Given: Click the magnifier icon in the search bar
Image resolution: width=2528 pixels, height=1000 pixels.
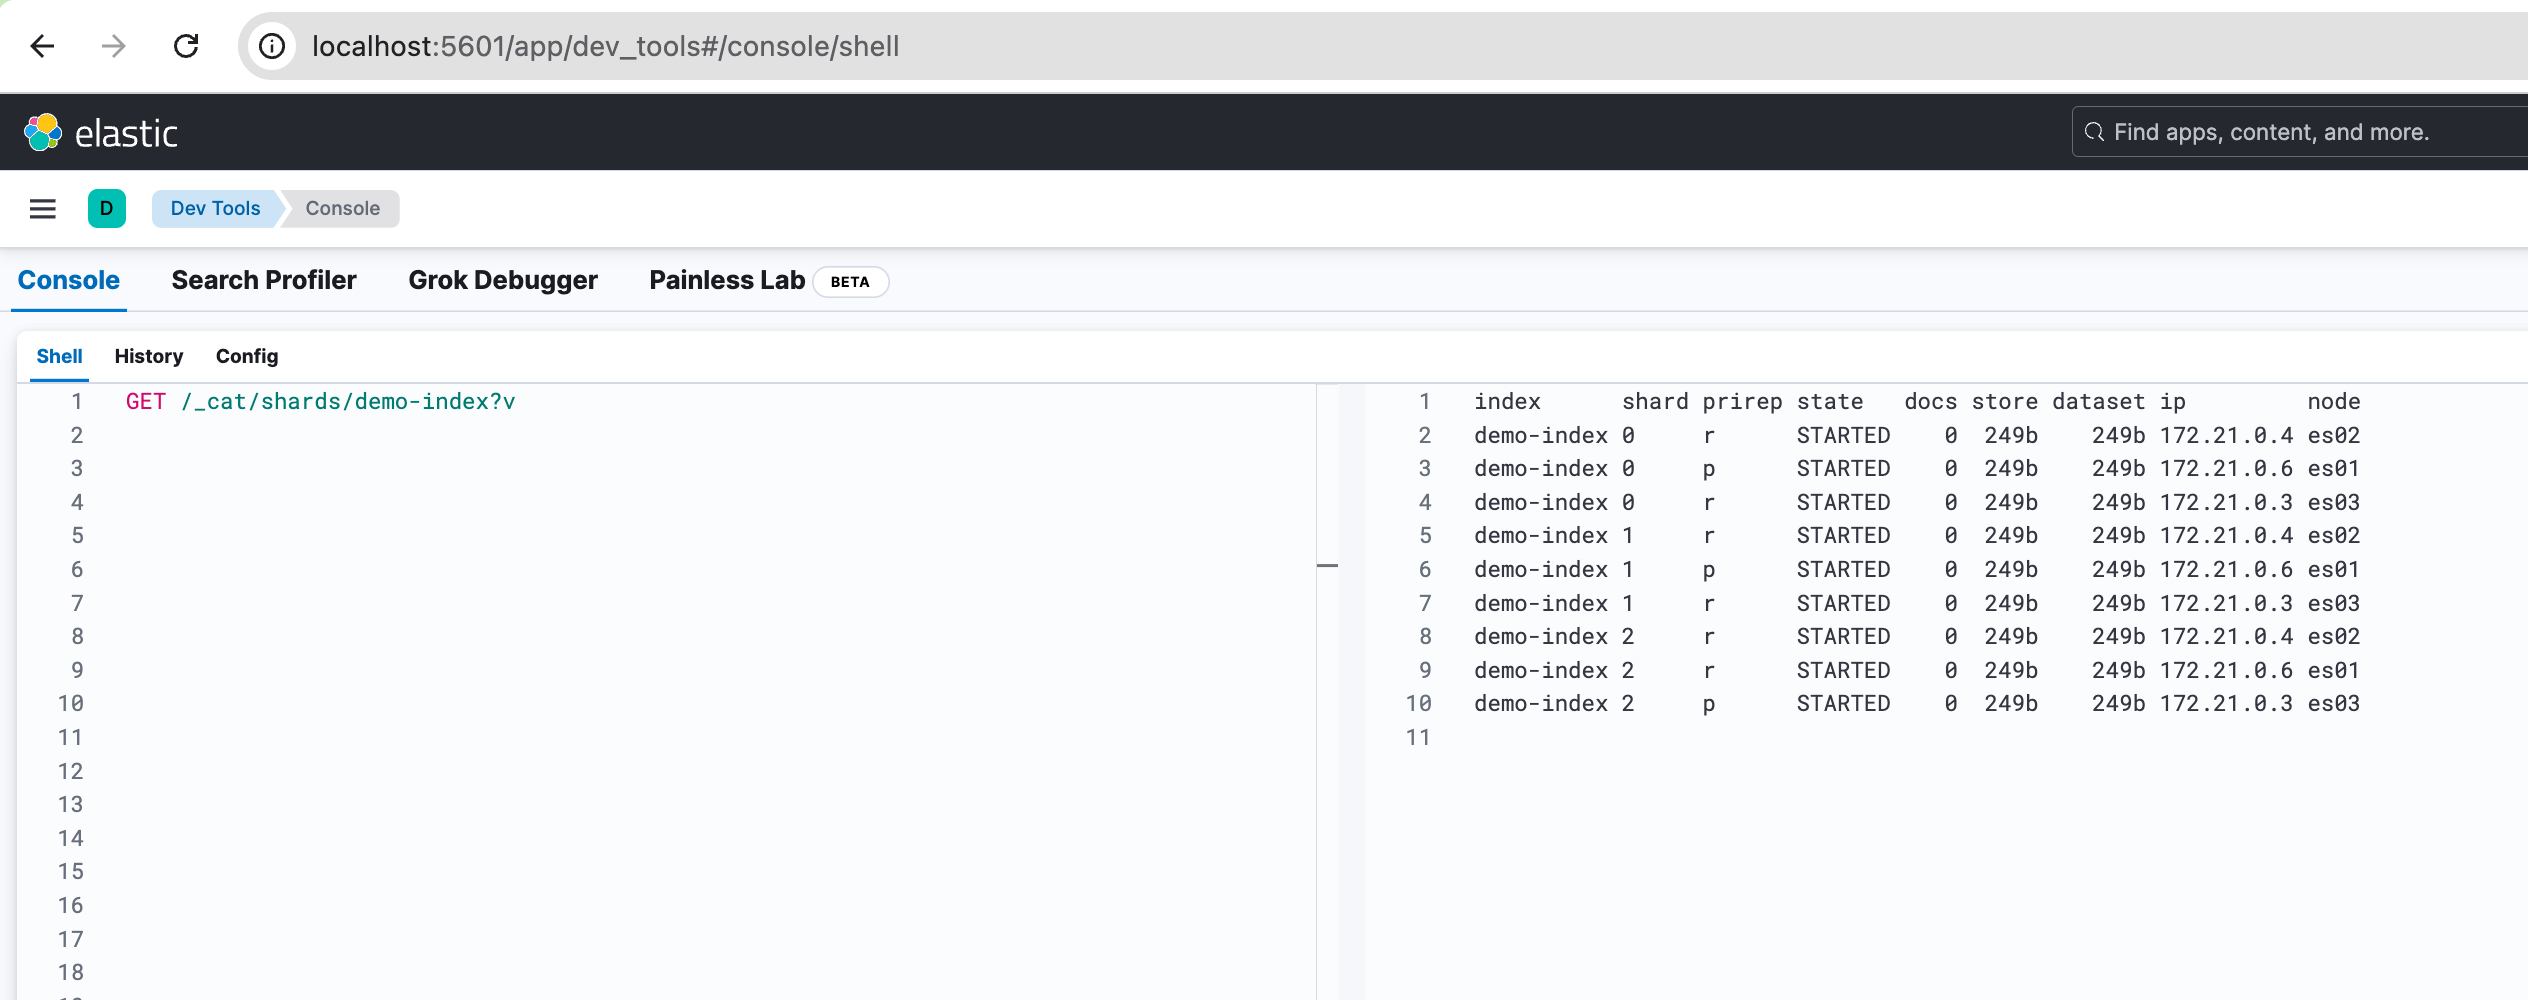Looking at the screenshot, I should 2094,131.
